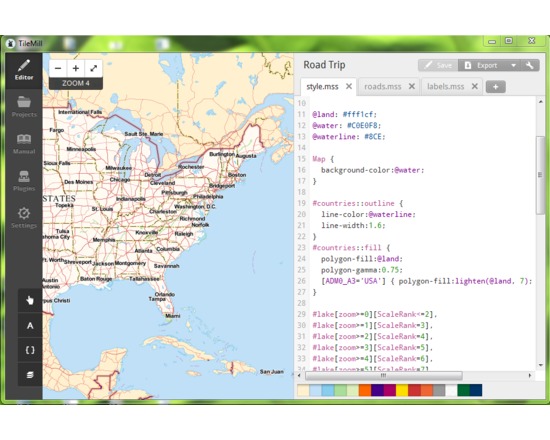
Task: Click the vertical code scrollbar thumb
Action: (x=541, y=175)
